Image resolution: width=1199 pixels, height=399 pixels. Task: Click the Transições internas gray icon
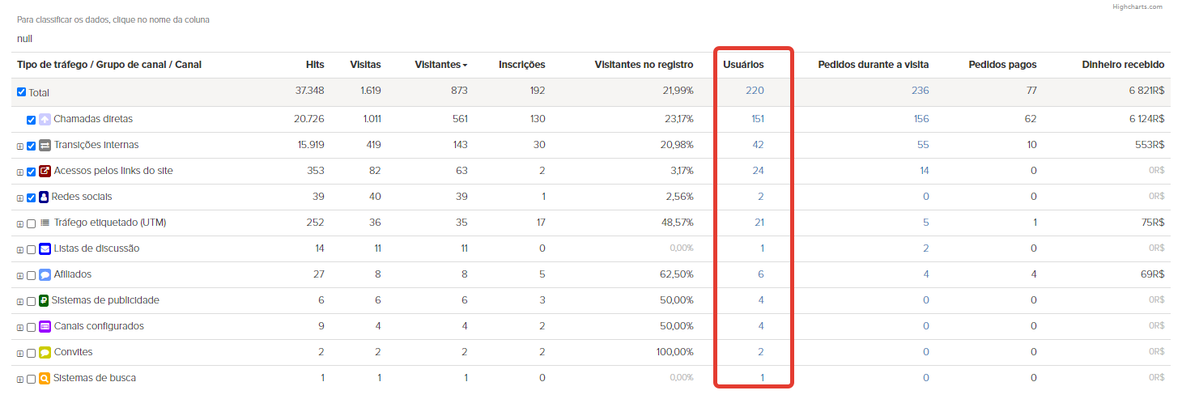pos(45,145)
